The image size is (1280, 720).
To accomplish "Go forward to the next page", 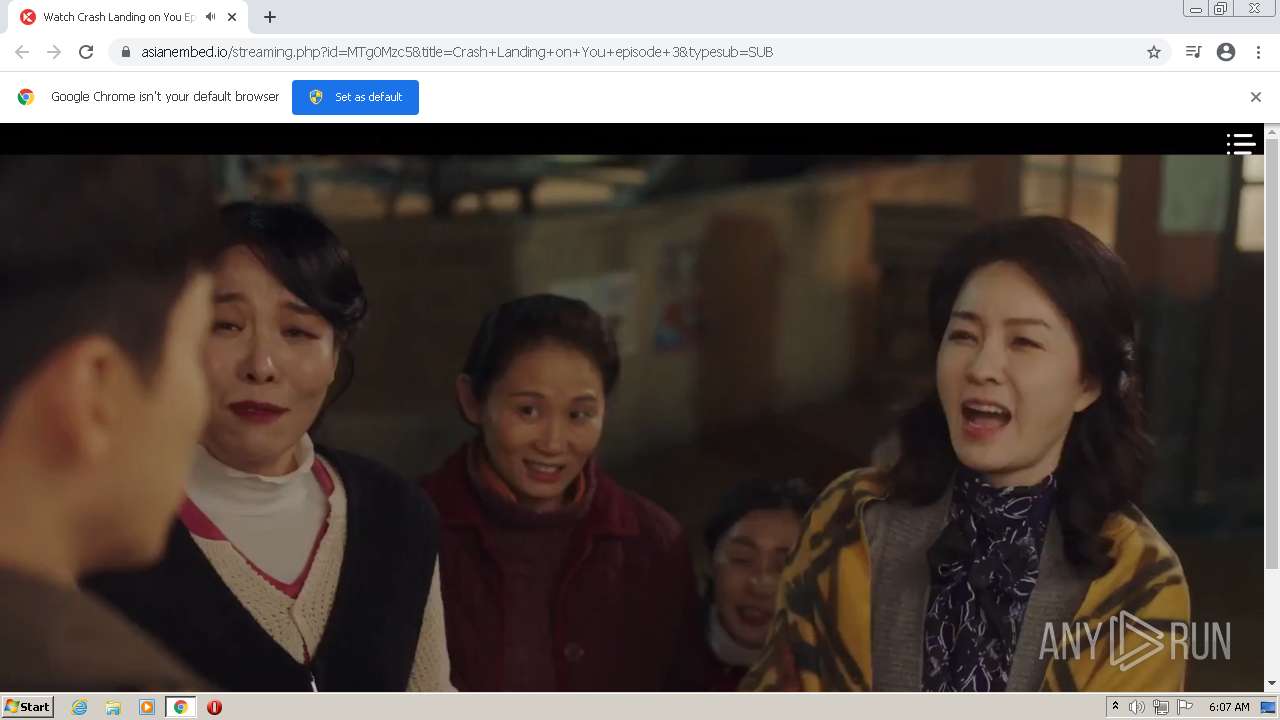I will (54, 52).
